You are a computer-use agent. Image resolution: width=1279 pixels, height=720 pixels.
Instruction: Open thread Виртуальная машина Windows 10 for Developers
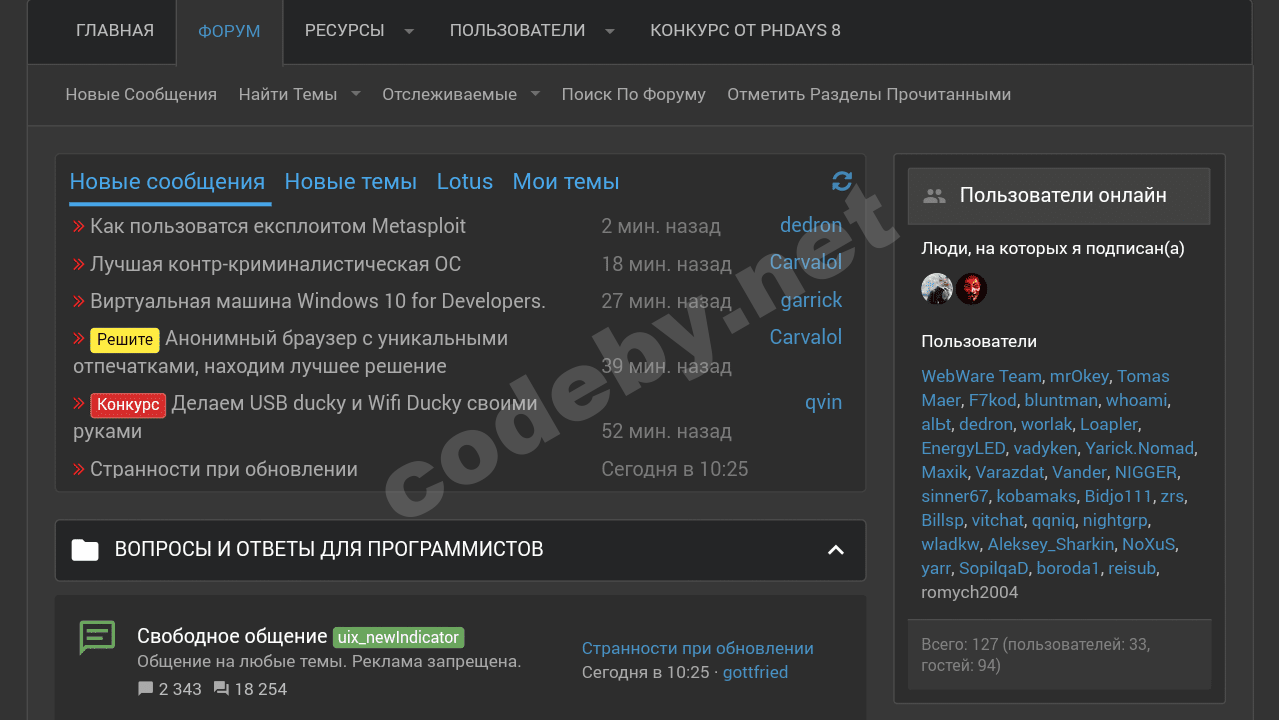pyautogui.click(x=318, y=301)
